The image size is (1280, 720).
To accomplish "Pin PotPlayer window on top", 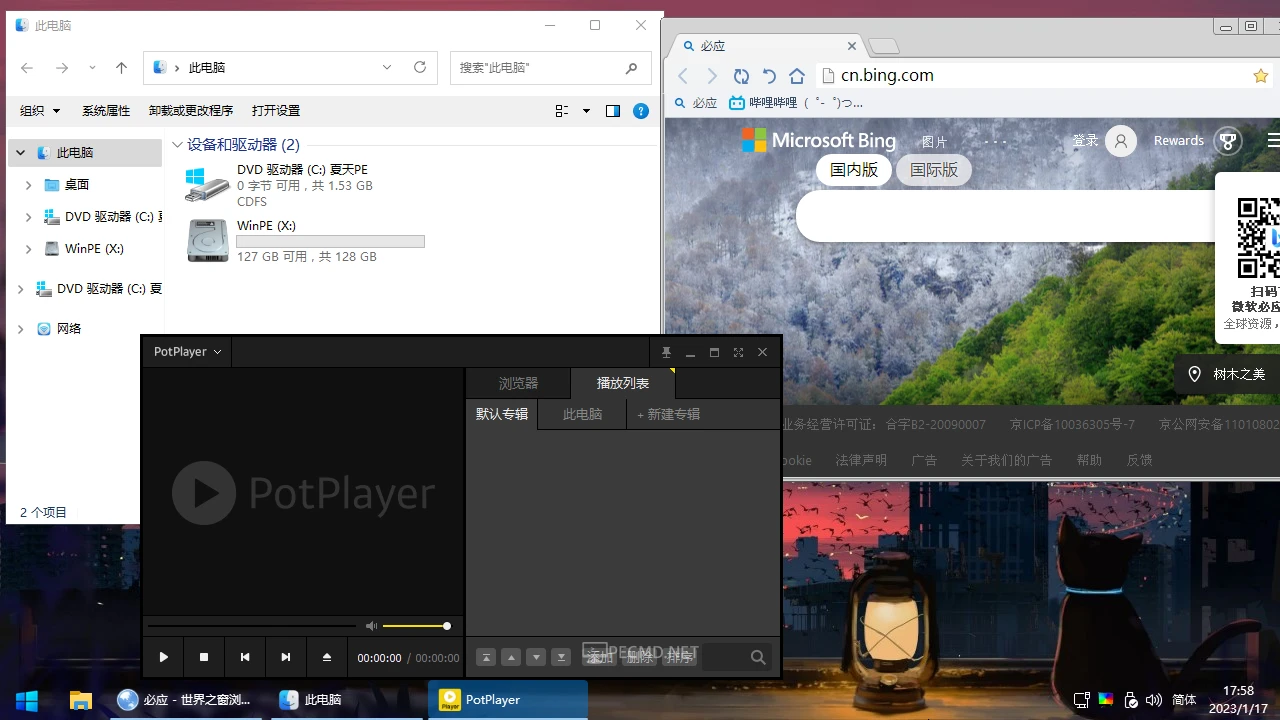I will click(x=666, y=352).
